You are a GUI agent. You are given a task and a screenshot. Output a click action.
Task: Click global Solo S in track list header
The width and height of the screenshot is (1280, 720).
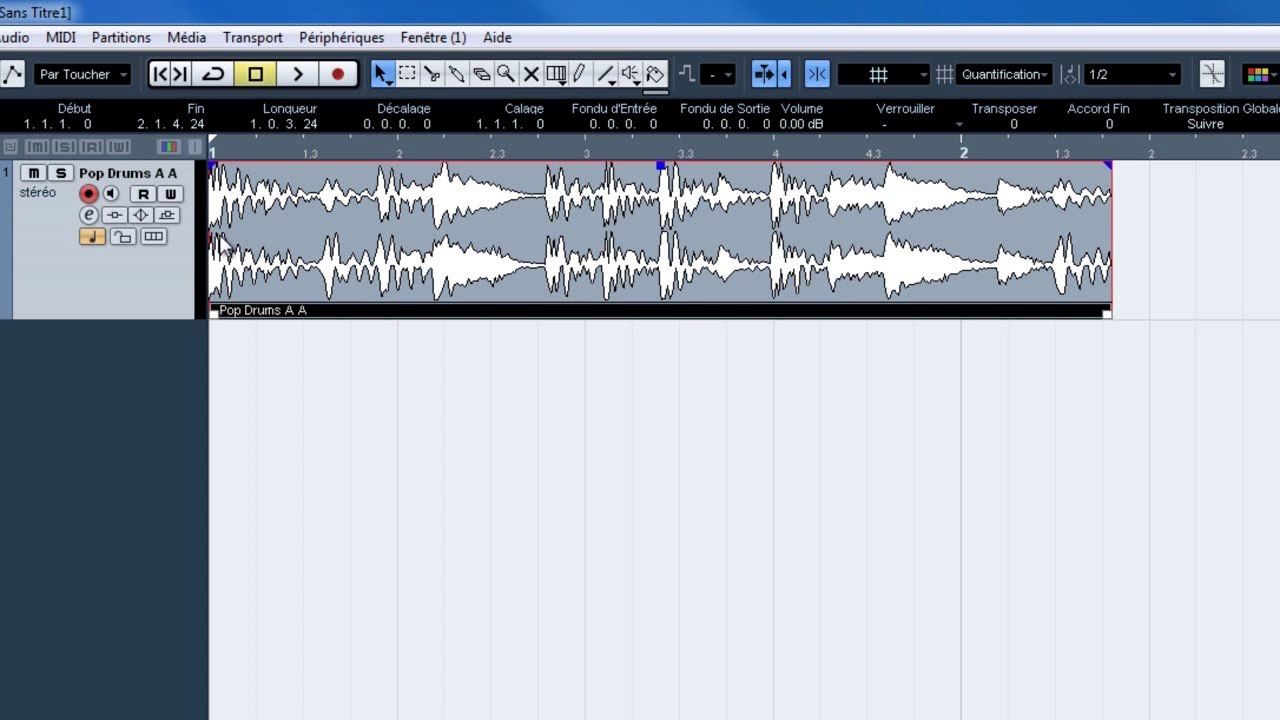click(x=65, y=147)
